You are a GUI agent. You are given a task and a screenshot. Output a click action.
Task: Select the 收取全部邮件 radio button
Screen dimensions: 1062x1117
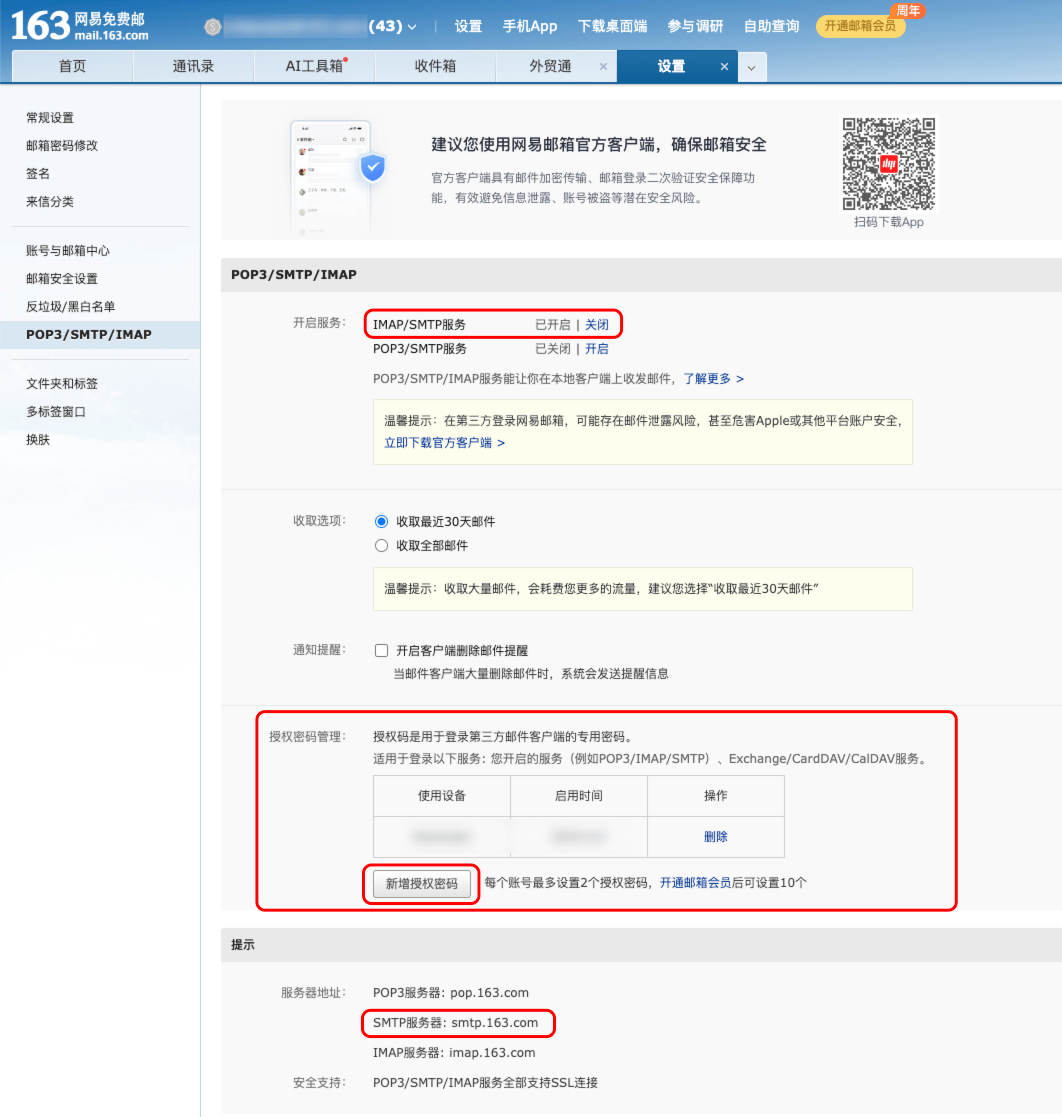tap(381, 546)
